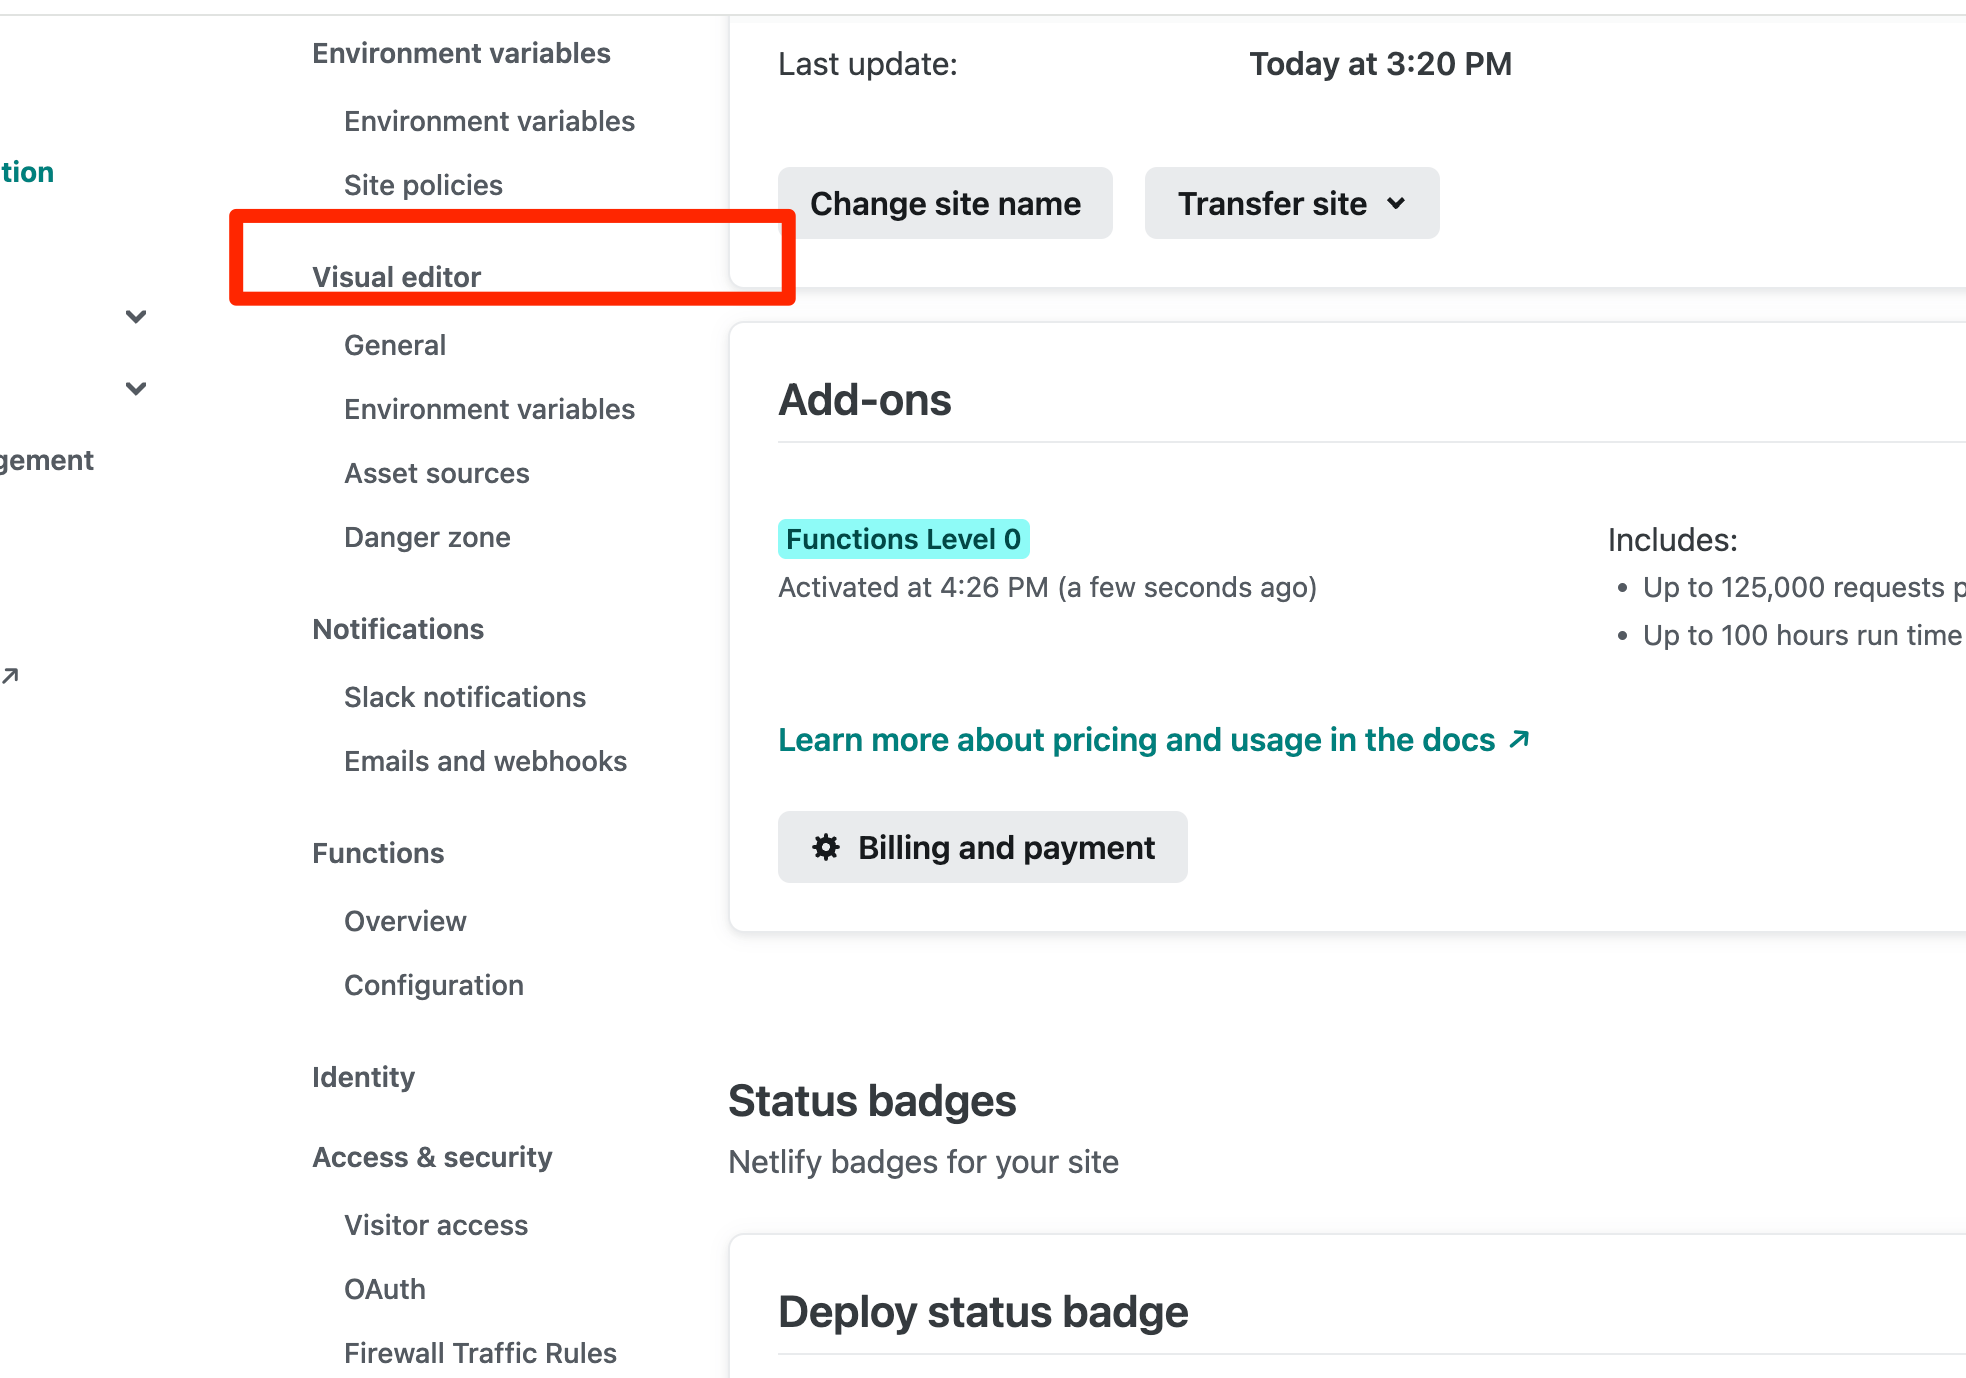Open the pricing and usage docs link
This screenshot has width=1966, height=1378.
pyautogui.click(x=1136, y=740)
